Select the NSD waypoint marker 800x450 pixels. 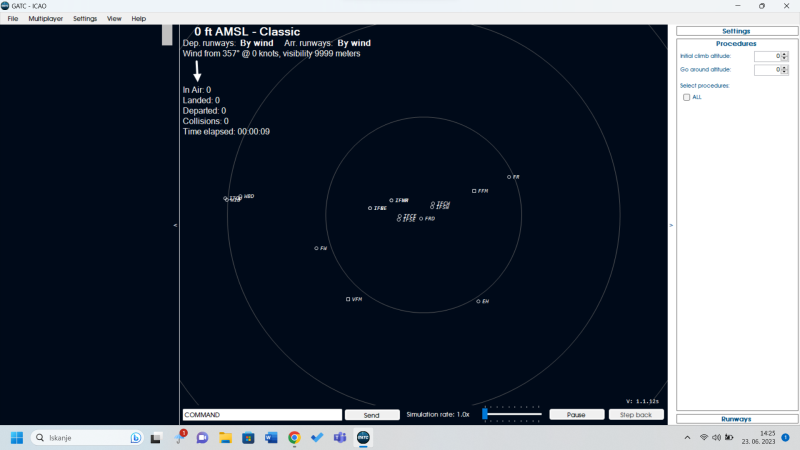pyautogui.click(x=240, y=196)
